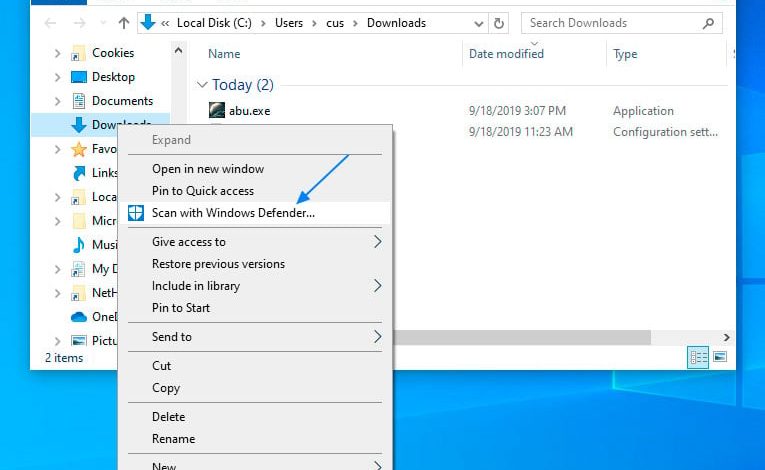Viewport: 765px width, 470px height.
Task: Open the recent locations dropdown arrow
Action: click(x=103, y=23)
